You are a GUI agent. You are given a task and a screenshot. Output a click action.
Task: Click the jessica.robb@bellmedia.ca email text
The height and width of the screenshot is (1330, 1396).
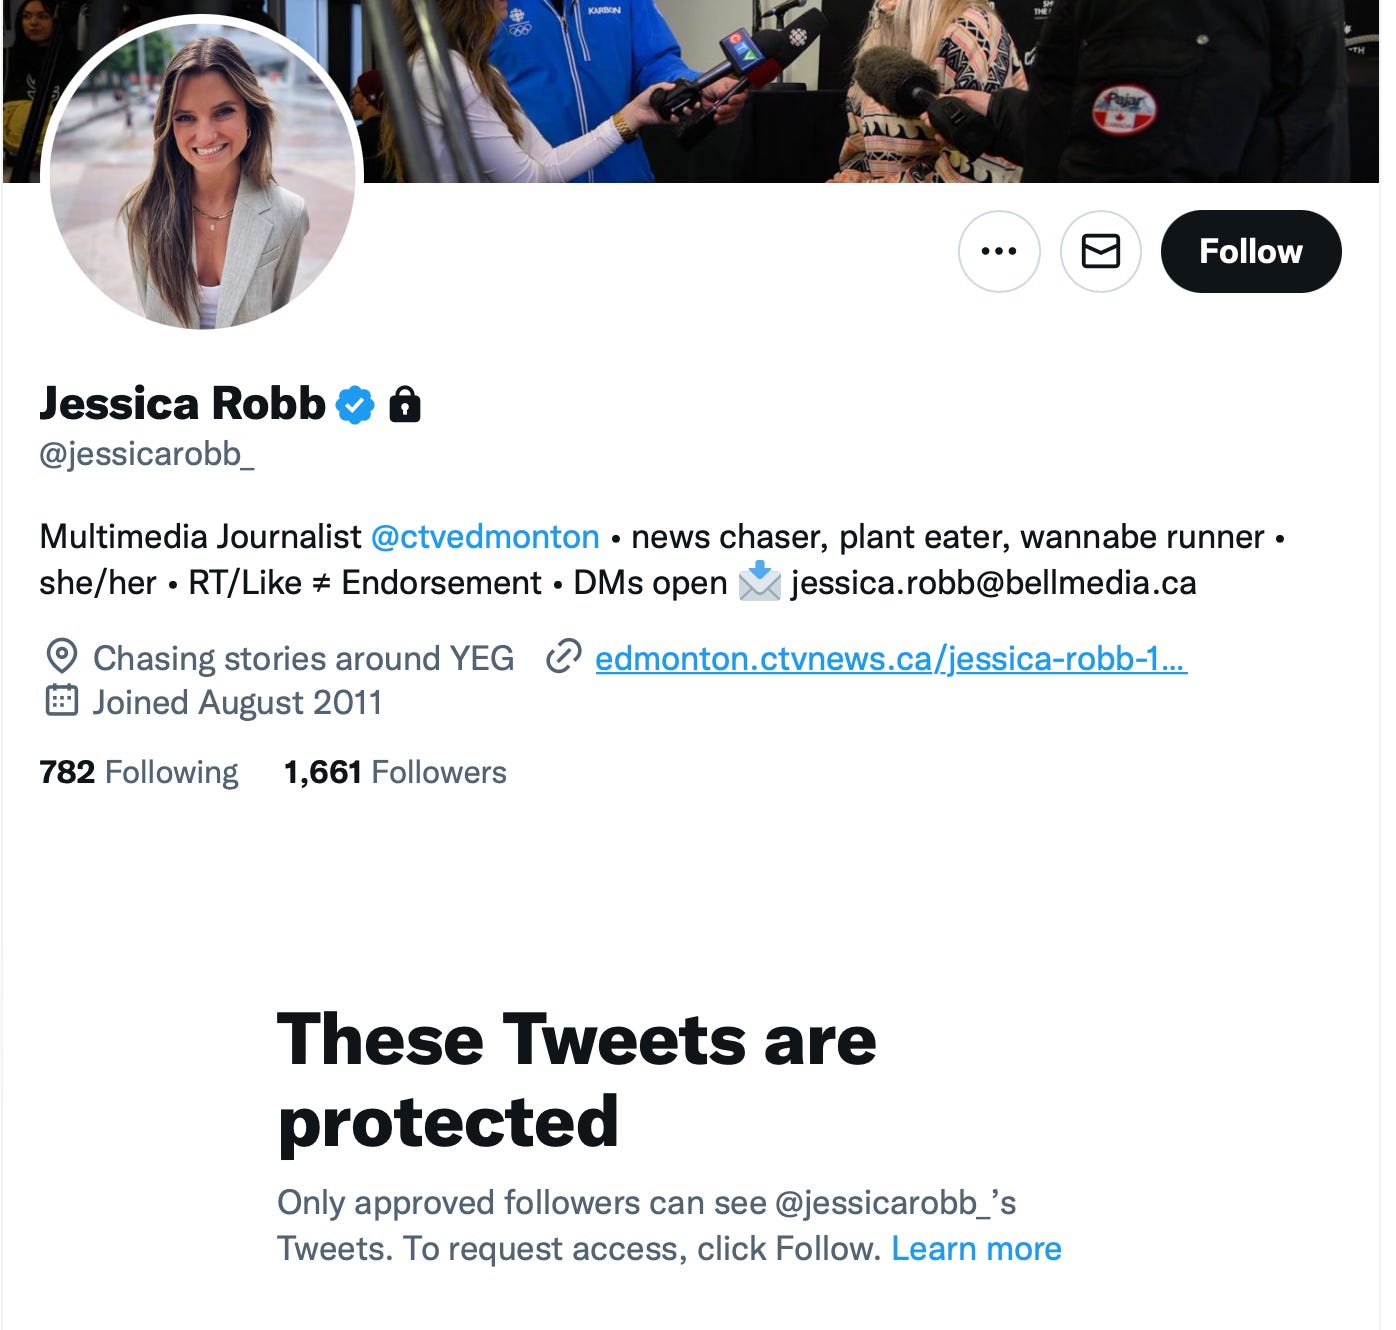pos(993,582)
